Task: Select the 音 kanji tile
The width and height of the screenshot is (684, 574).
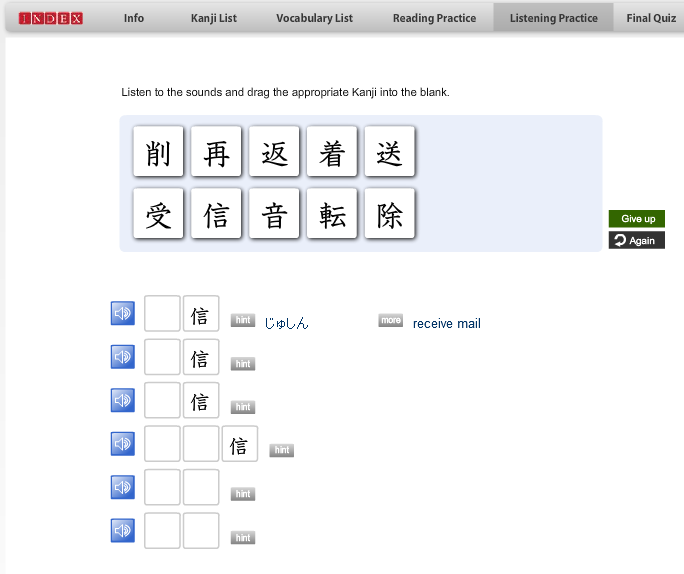Action: (274, 213)
